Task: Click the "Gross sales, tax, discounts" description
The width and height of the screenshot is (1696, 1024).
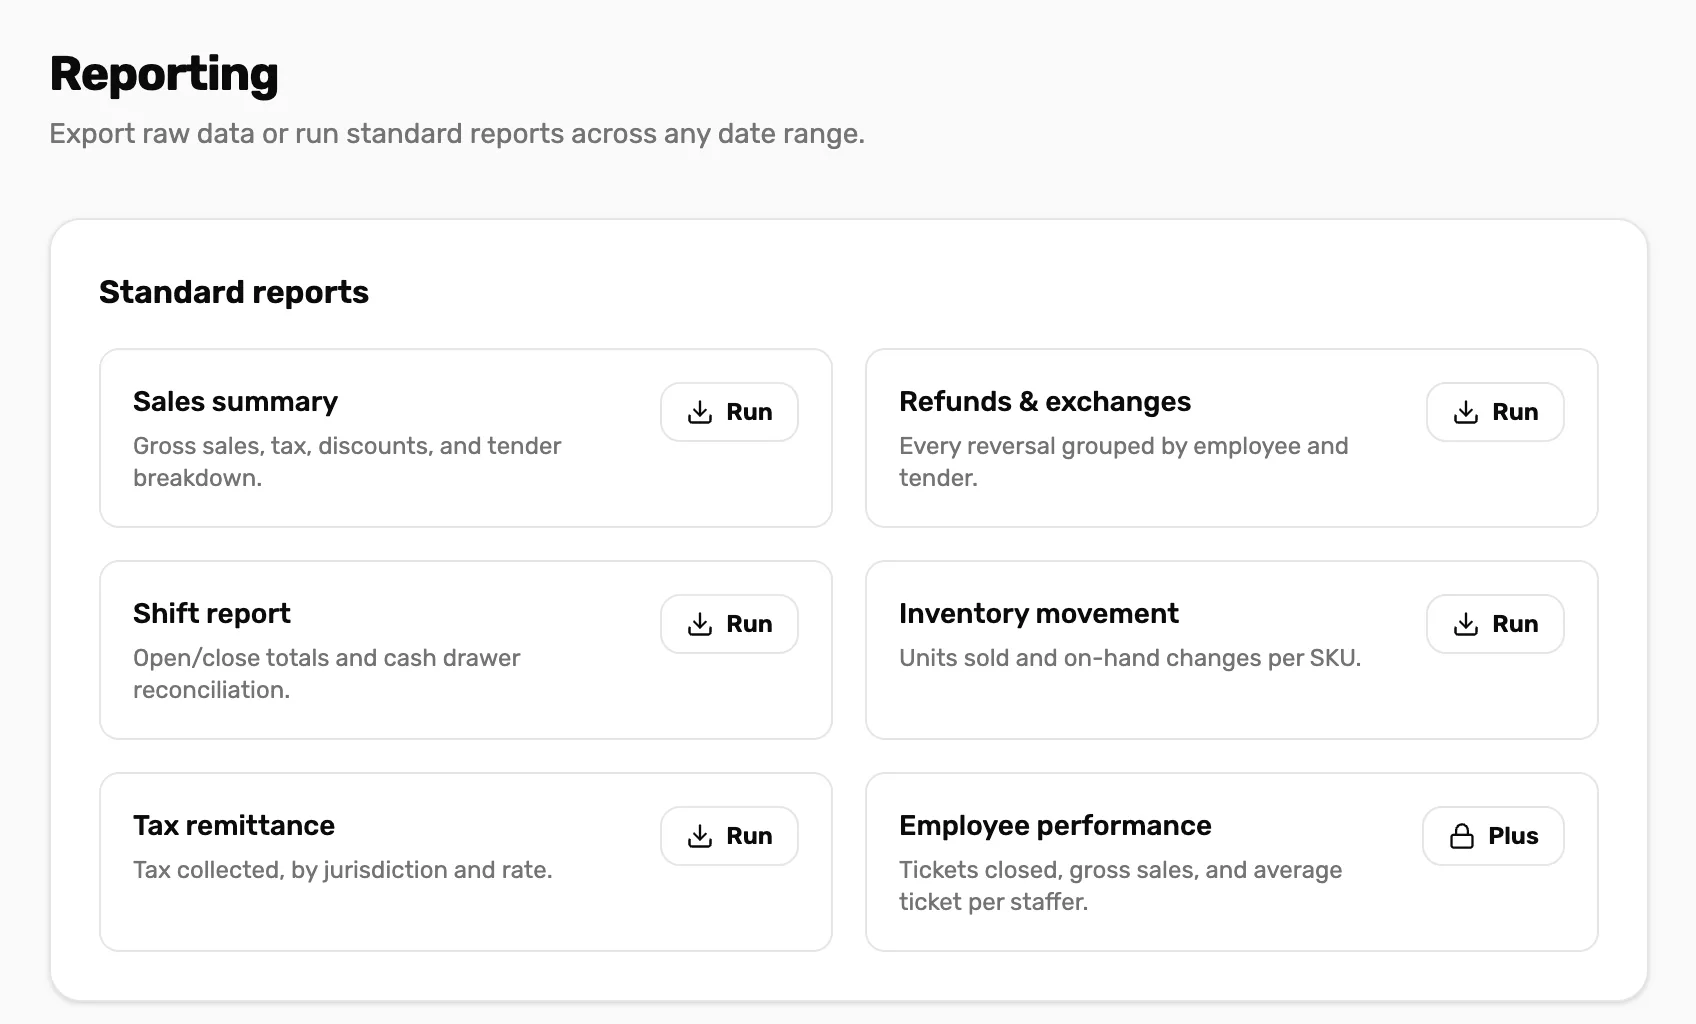Action: point(347,462)
